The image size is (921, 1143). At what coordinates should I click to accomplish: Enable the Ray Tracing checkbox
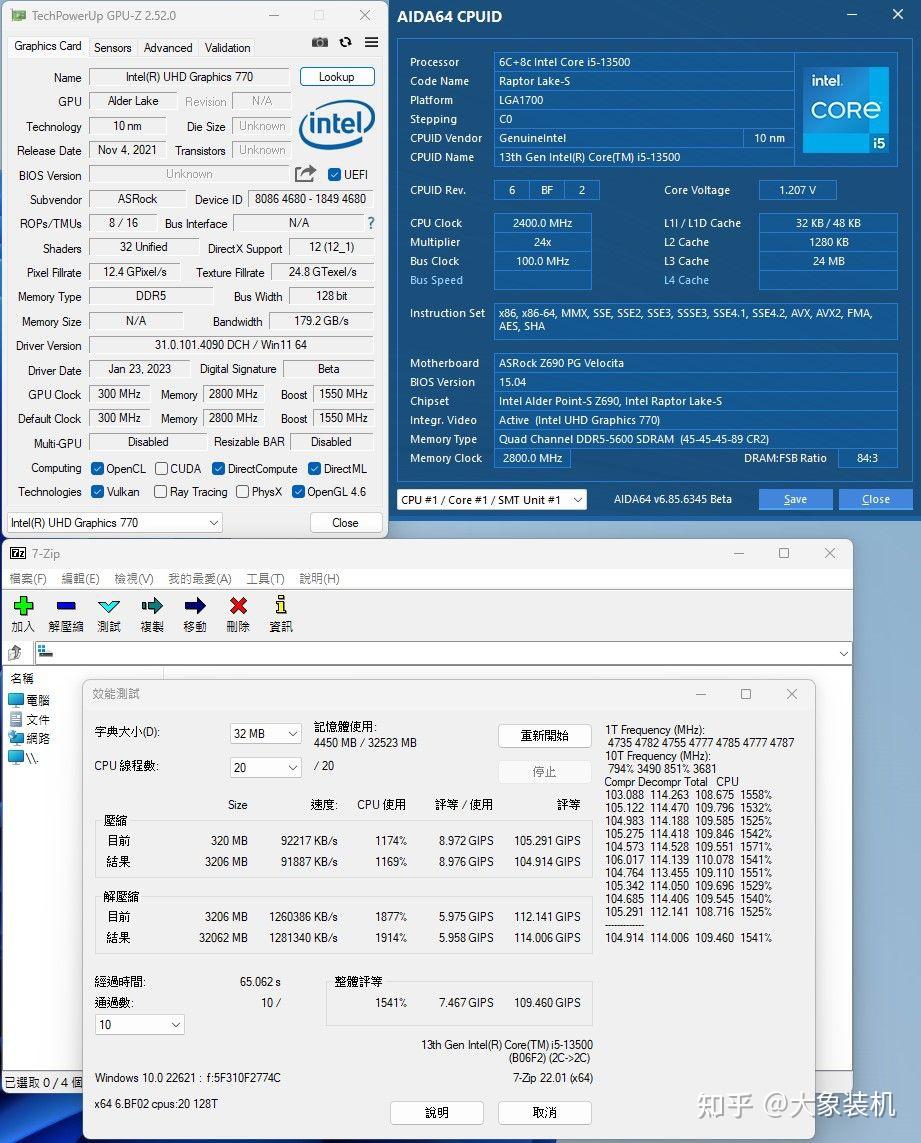(160, 491)
